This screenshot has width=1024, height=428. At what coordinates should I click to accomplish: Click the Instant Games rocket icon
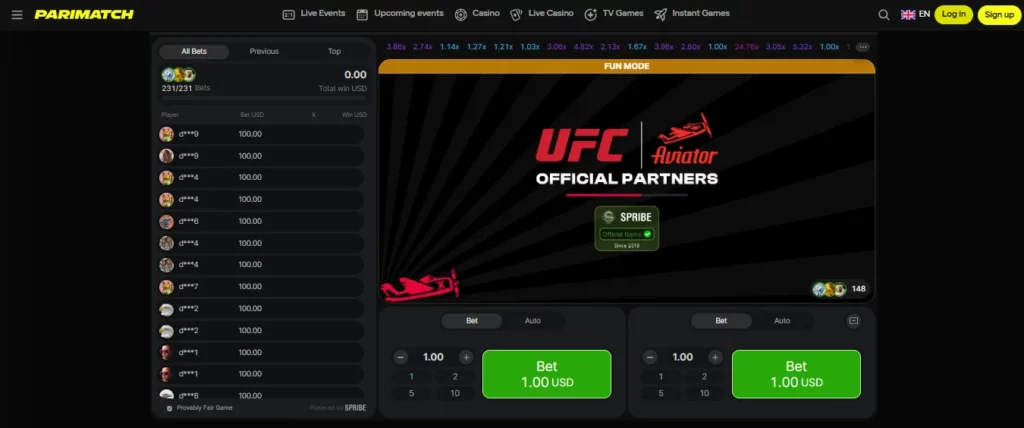click(x=660, y=14)
